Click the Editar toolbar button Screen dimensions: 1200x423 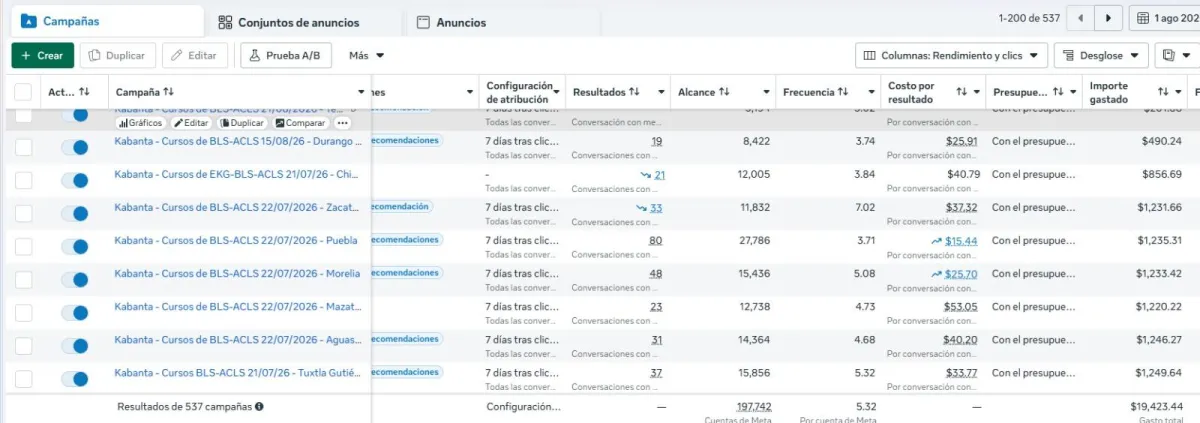tap(195, 56)
